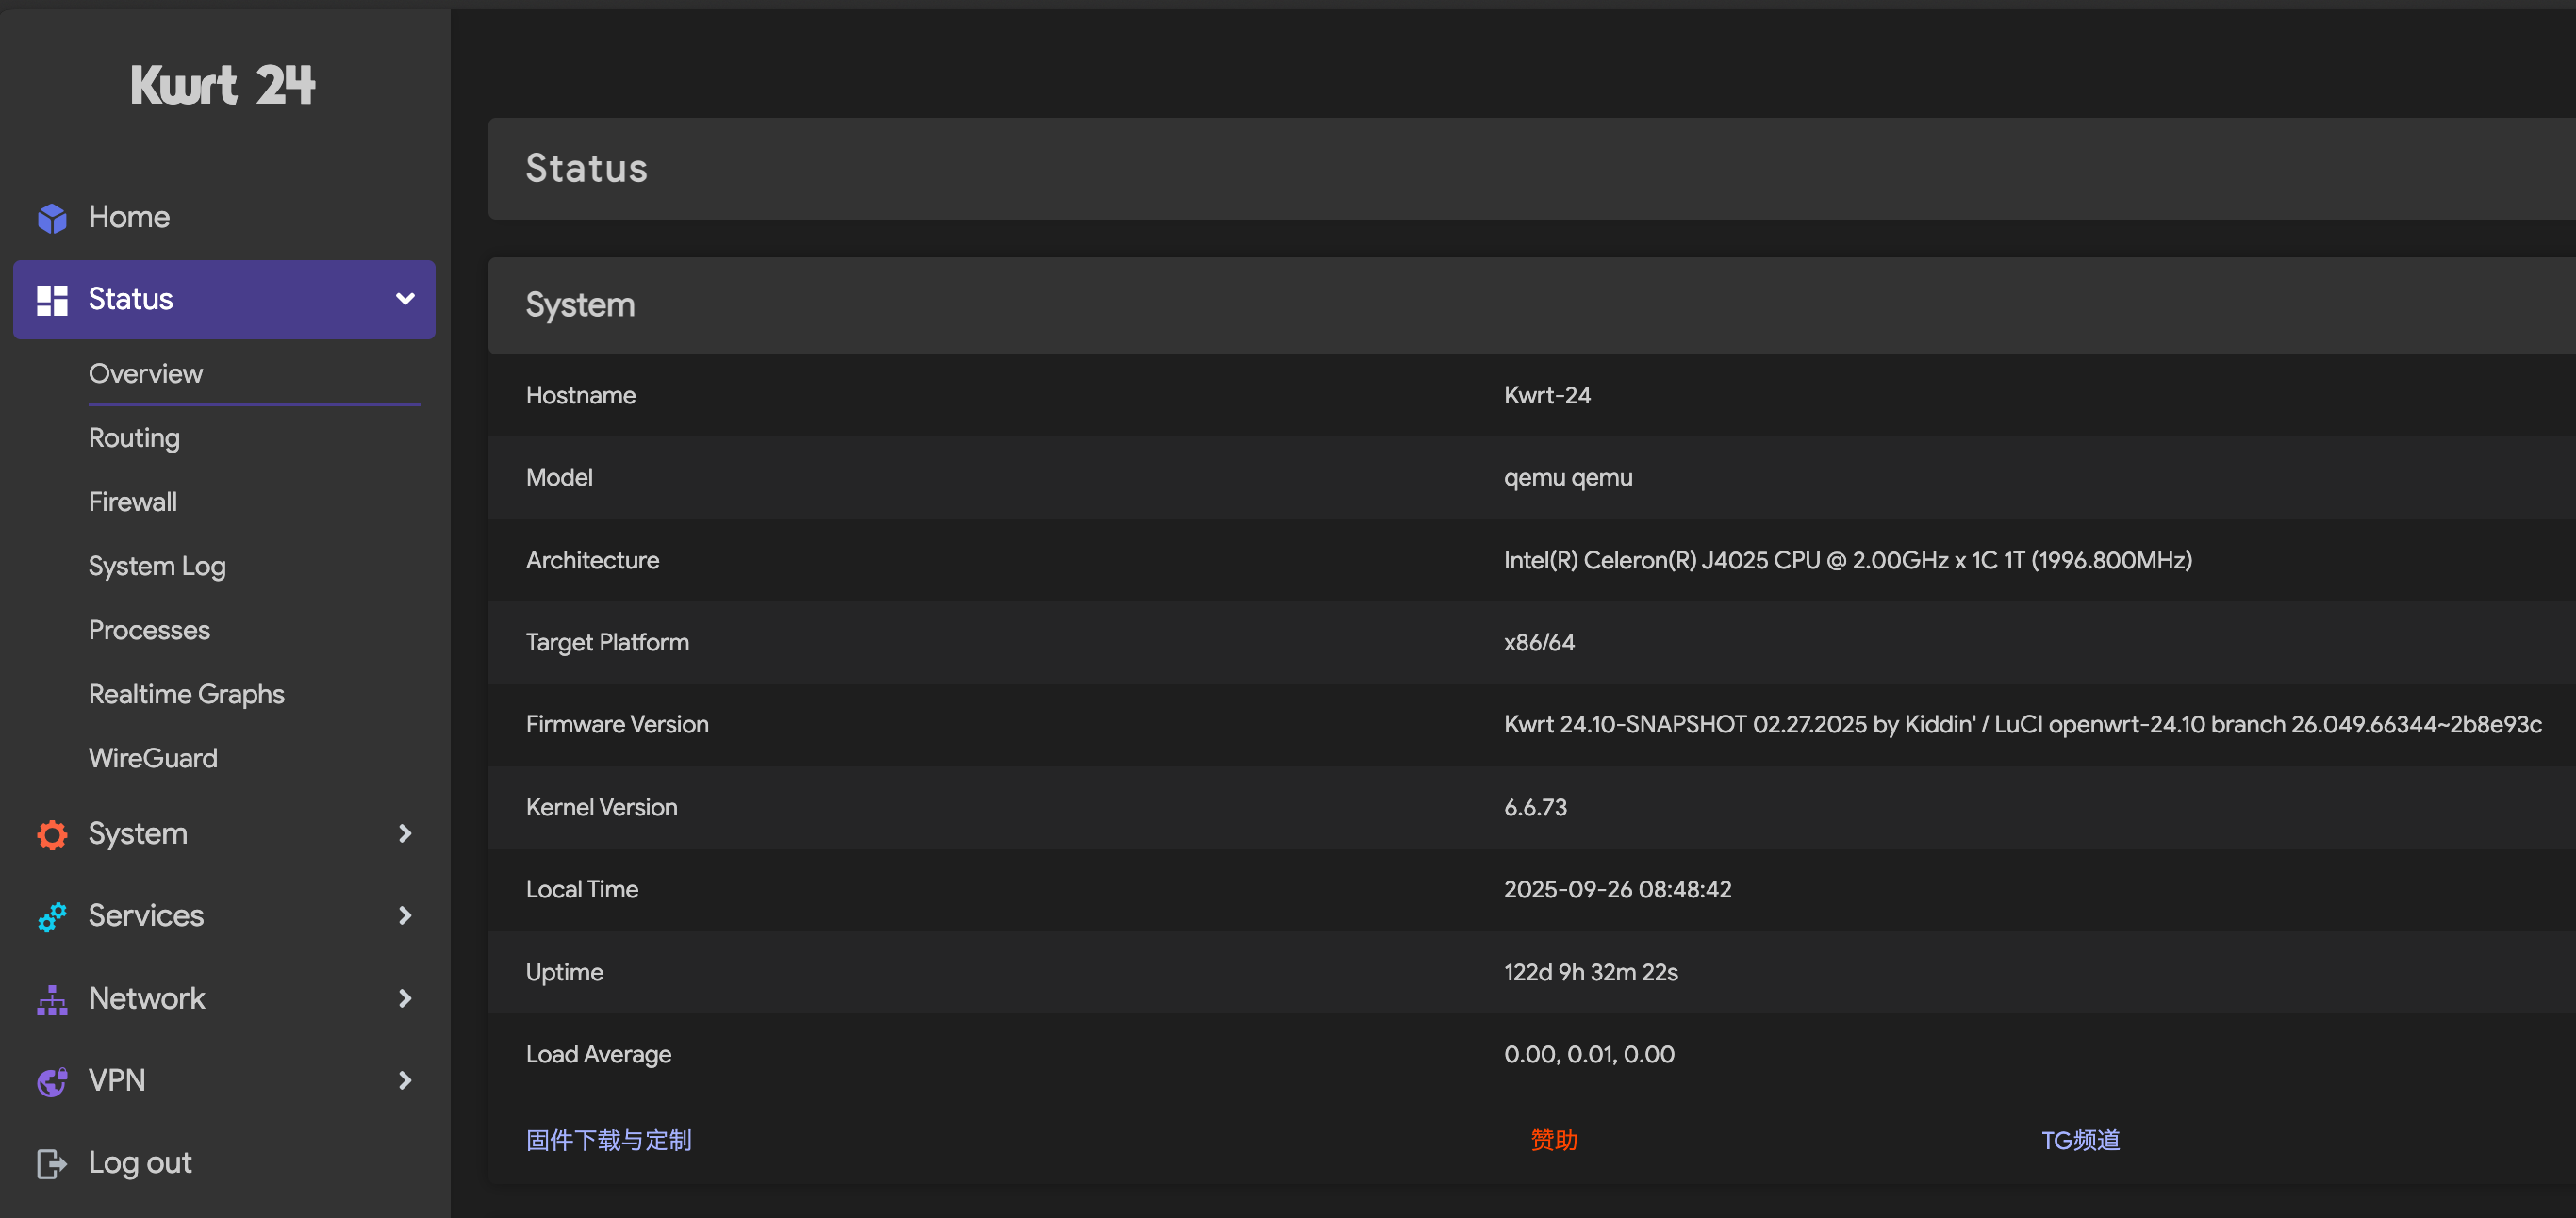Open the Firewall status page

tap(132, 502)
